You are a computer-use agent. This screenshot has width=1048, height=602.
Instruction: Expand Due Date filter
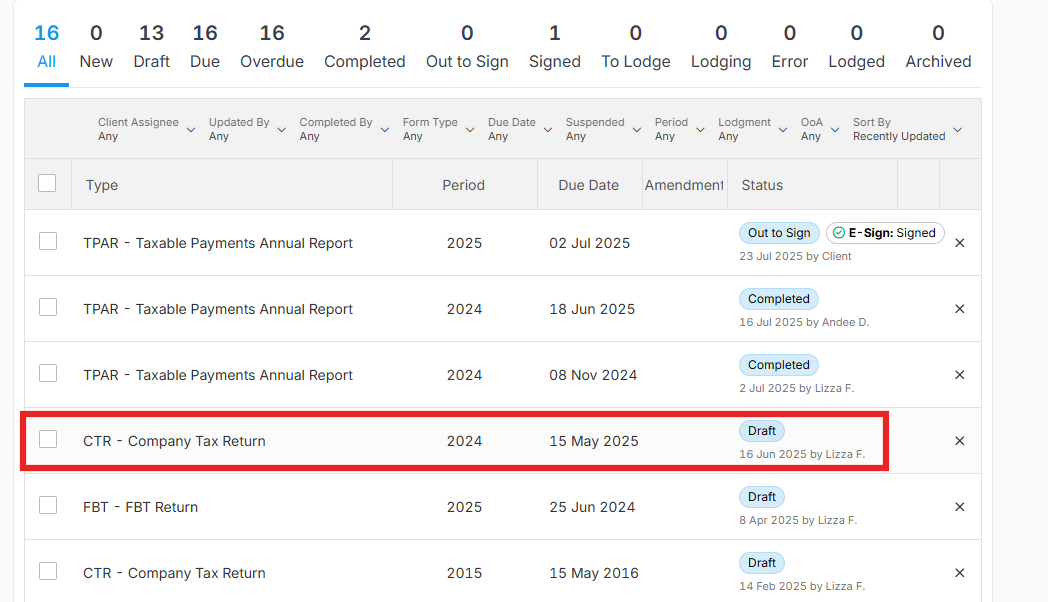click(520, 129)
